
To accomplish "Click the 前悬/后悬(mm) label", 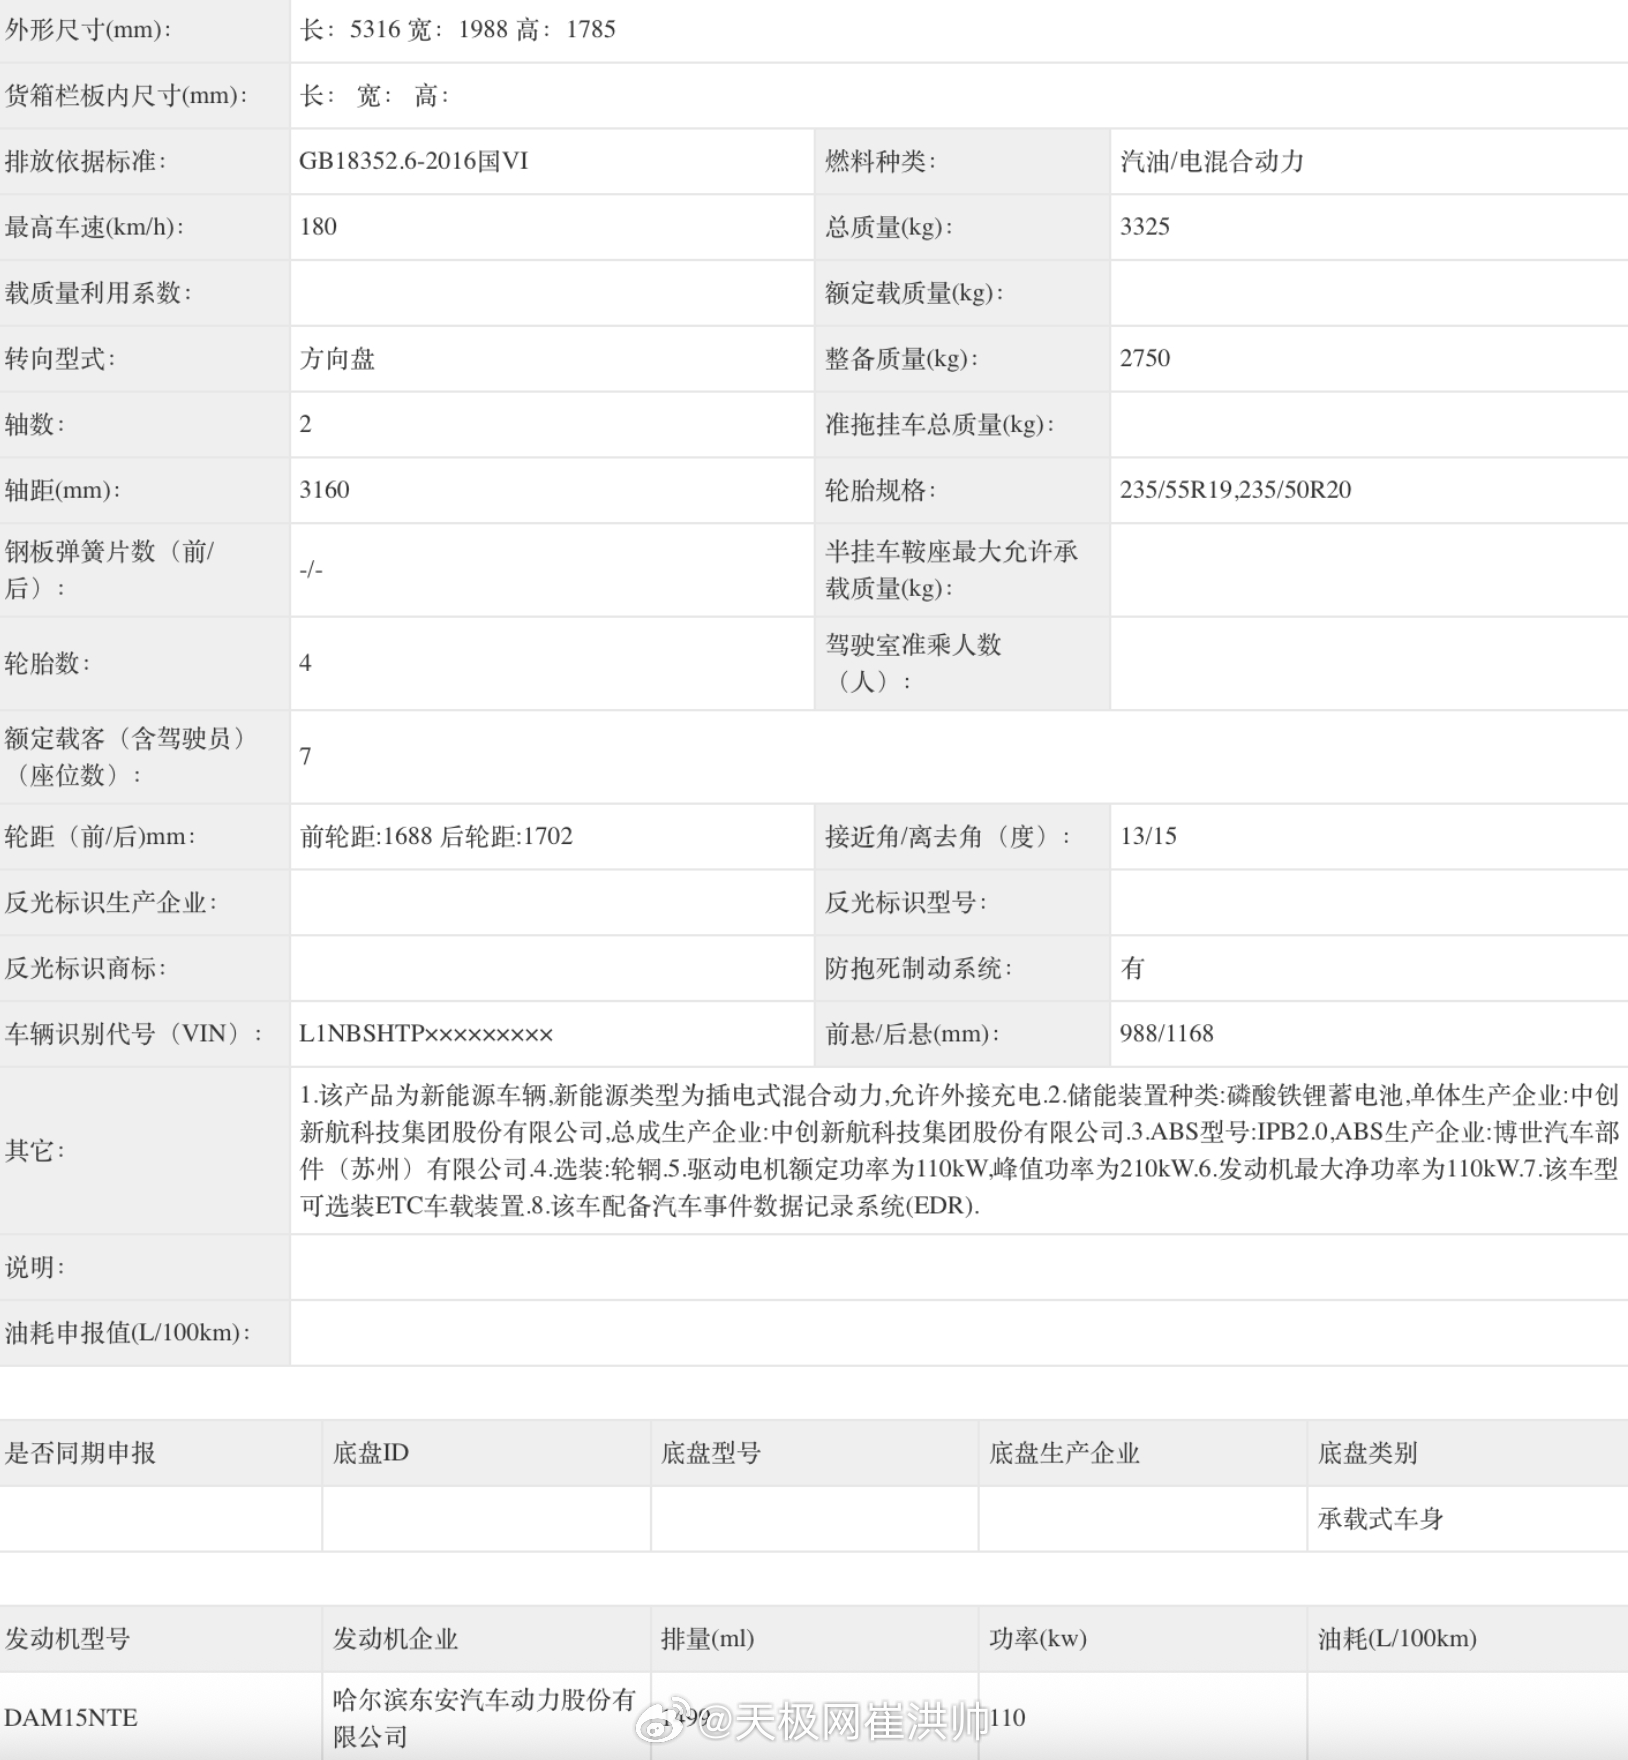I will (x=911, y=1034).
